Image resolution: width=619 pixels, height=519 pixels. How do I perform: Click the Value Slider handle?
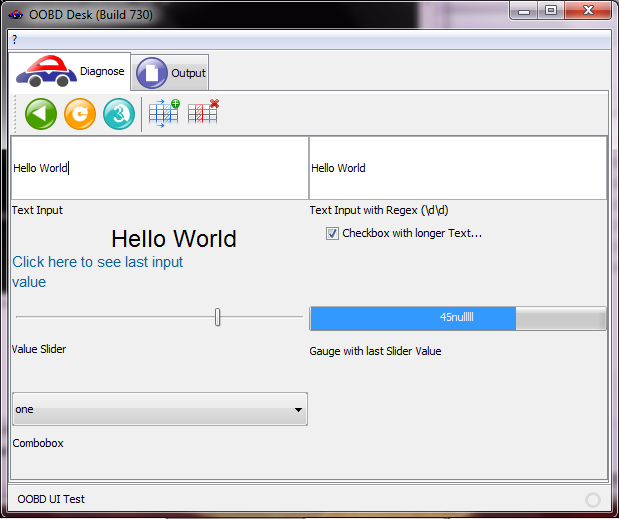217,317
